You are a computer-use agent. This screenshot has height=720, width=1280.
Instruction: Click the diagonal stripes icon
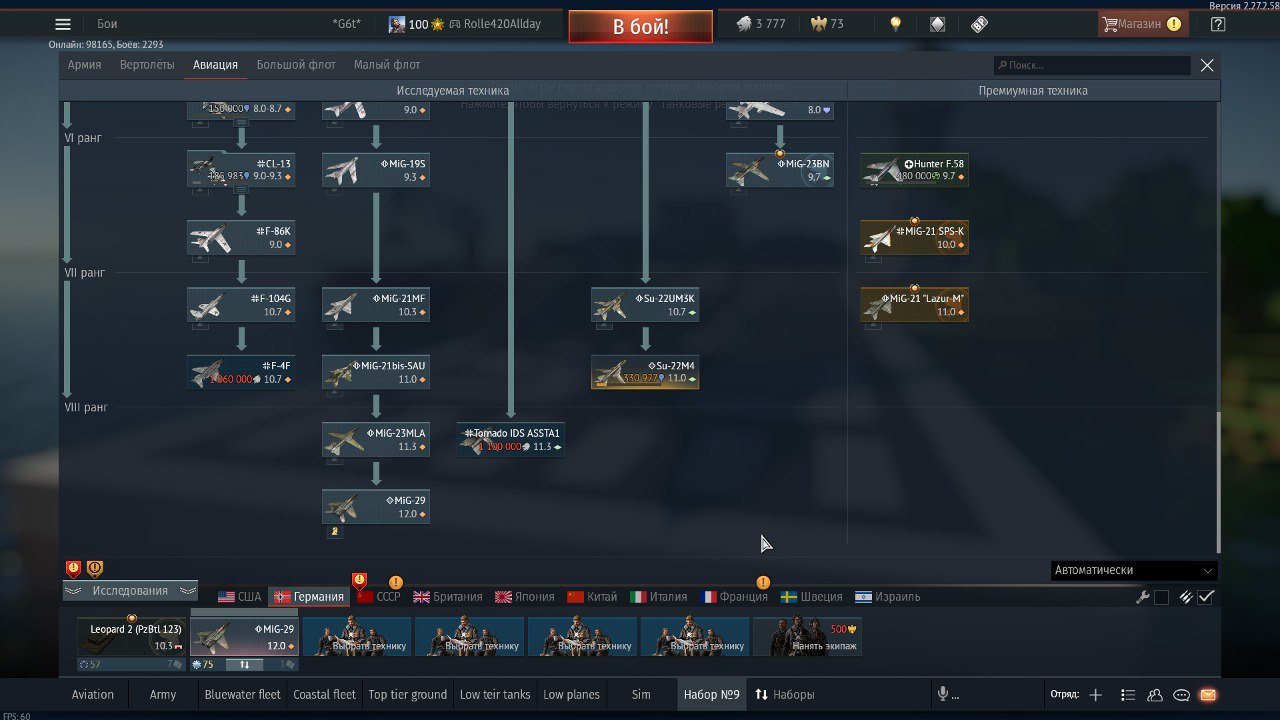pyautogui.click(x=1186, y=597)
